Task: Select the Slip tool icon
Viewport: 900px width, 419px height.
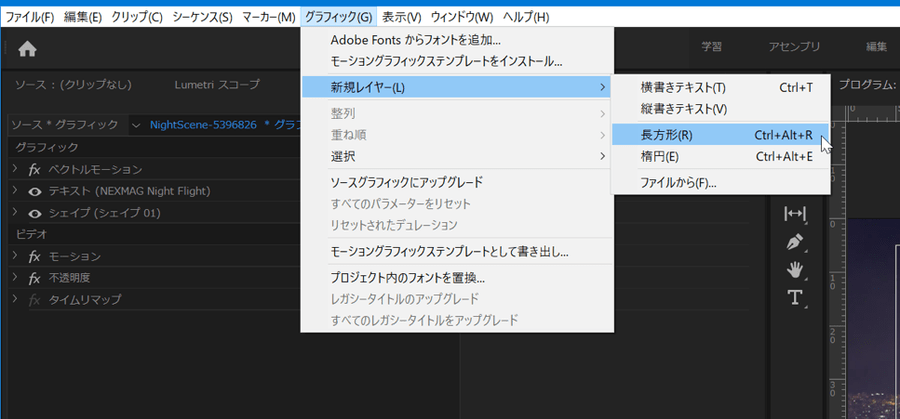Action: click(795, 214)
